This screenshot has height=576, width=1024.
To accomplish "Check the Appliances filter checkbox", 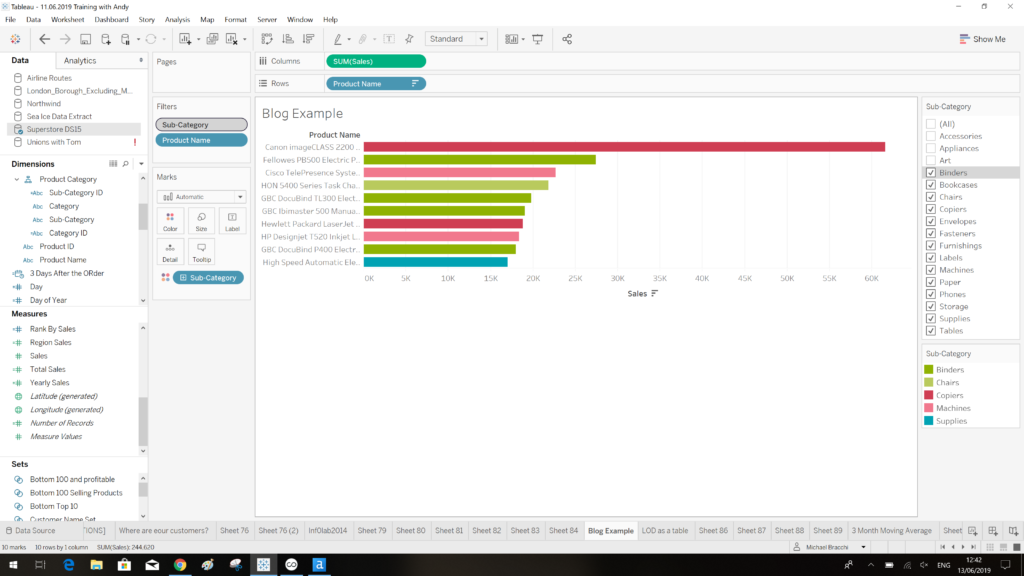I will click(x=931, y=148).
